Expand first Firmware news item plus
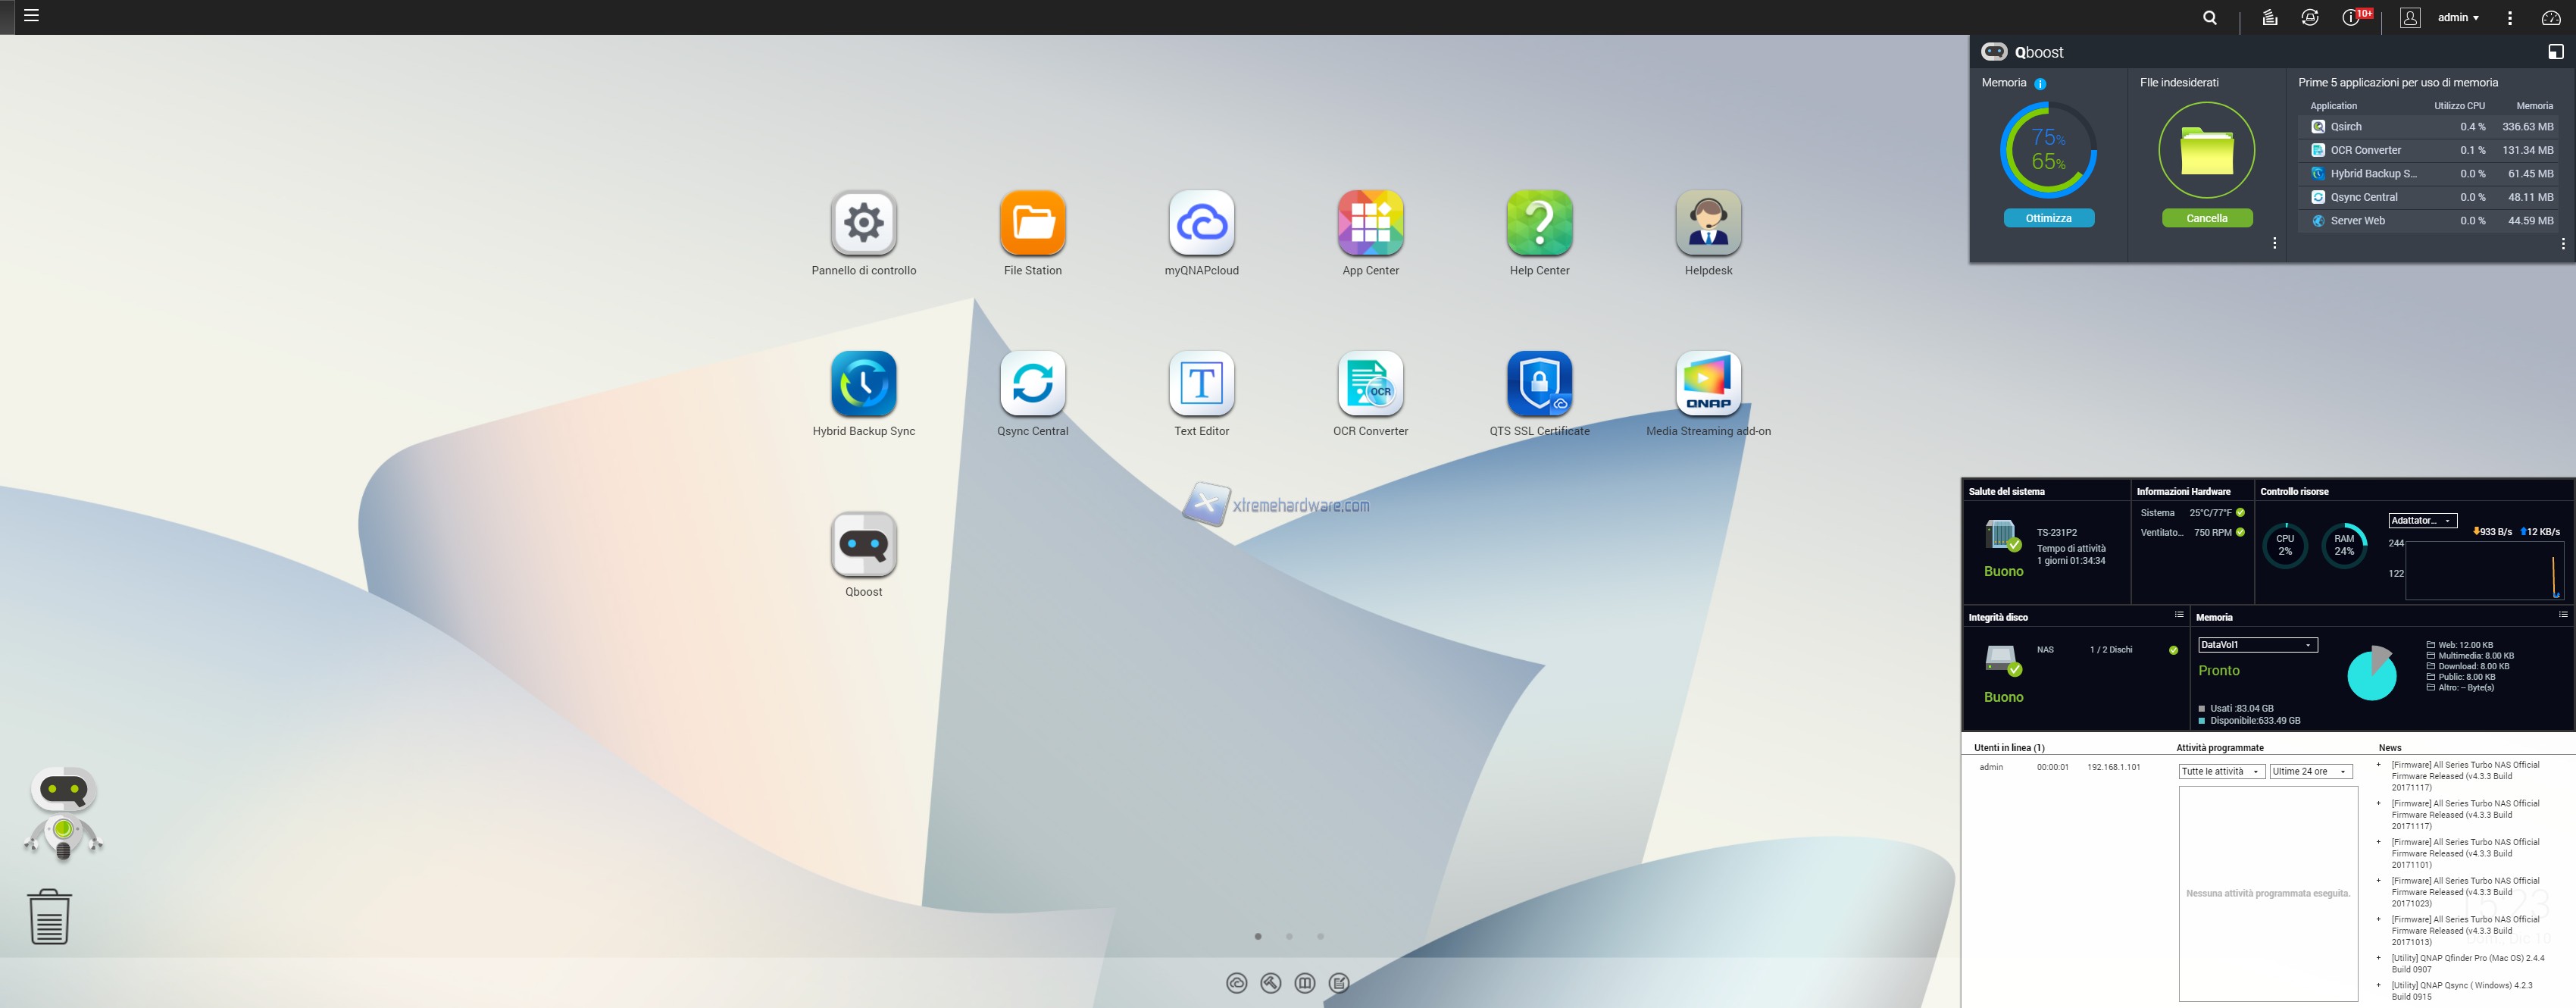 (2378, 765)
